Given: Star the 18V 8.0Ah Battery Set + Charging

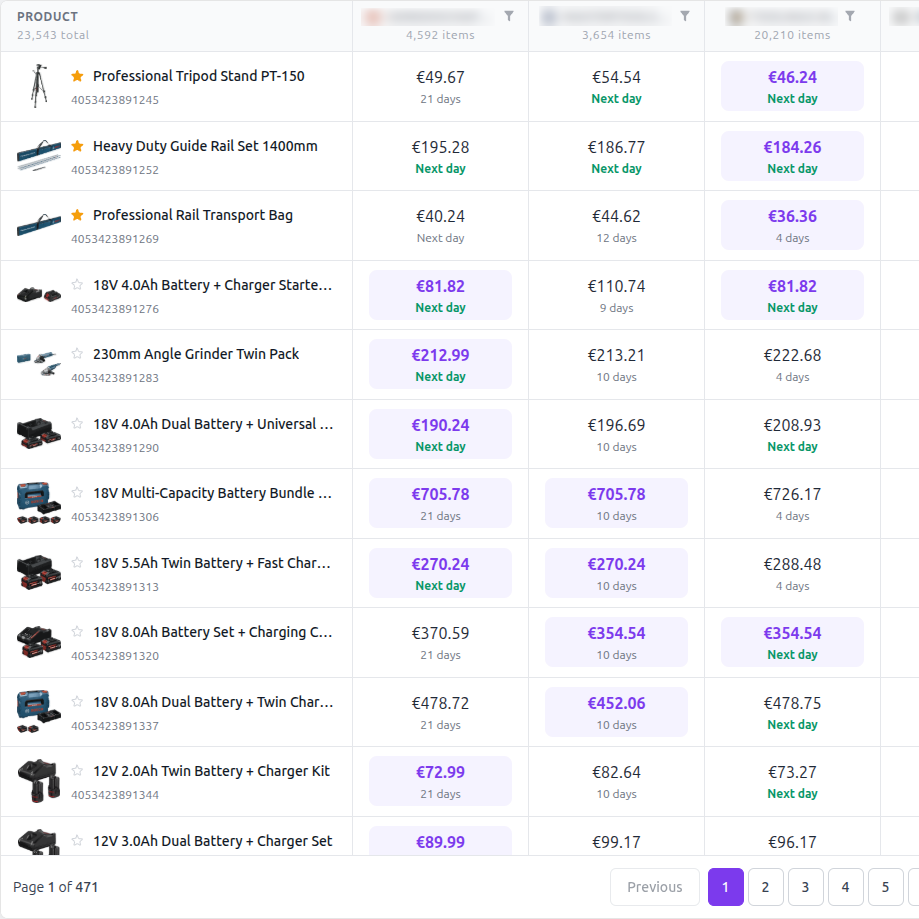Looking at the screenshot, I should [x=77, y=632].
